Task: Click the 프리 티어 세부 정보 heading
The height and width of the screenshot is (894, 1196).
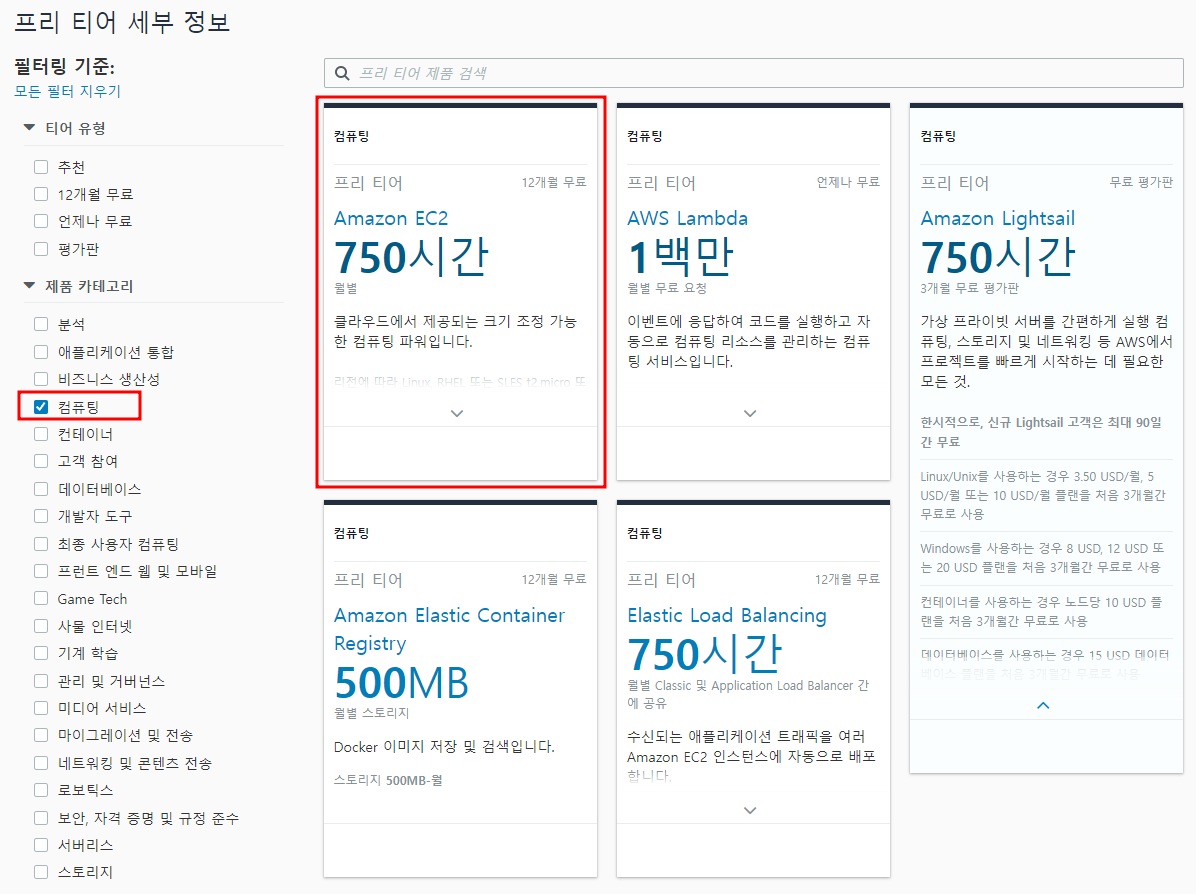Action: (x=122, y=21)
